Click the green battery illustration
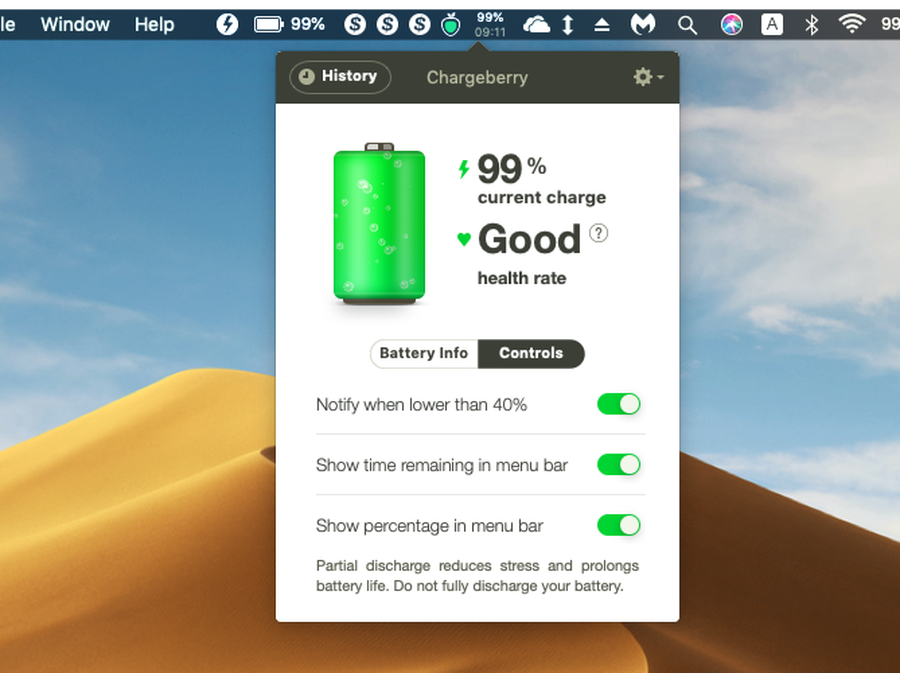900x673 pixels. click(x=379, y=224)
